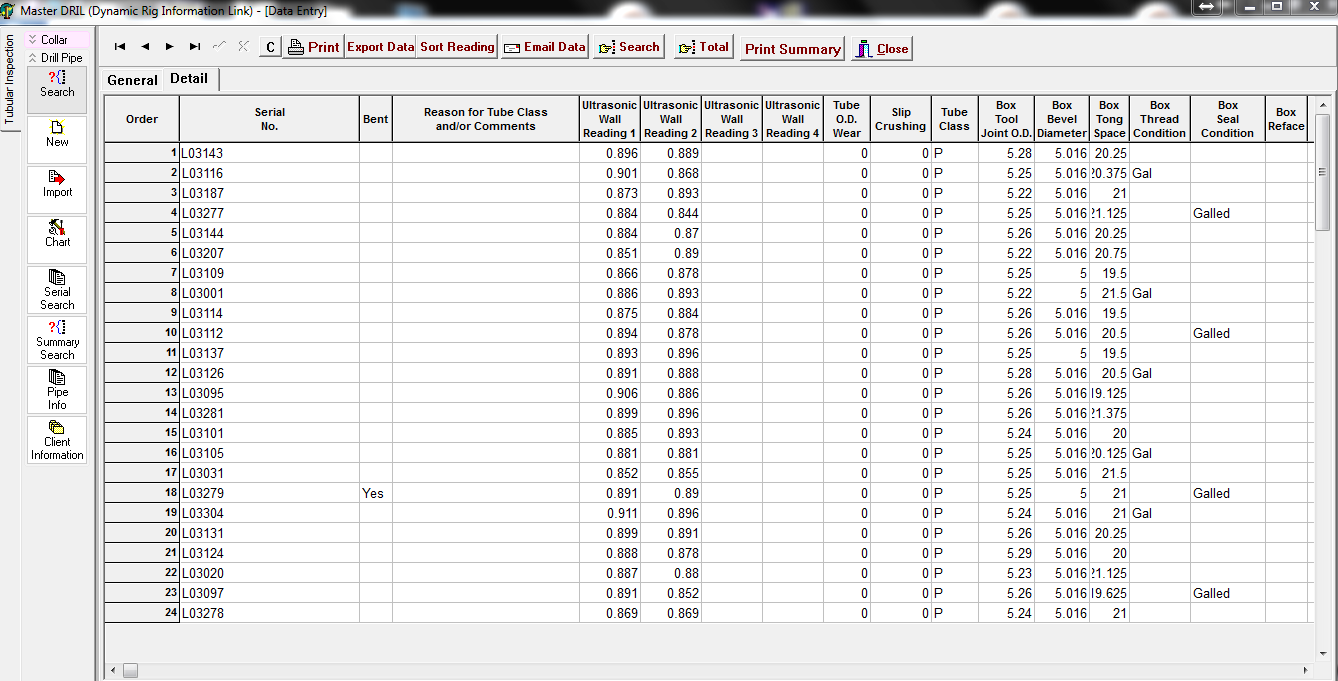1338x681 pixels.
Task: Click the Reason for Tube Class header
Action: point(486,119)
